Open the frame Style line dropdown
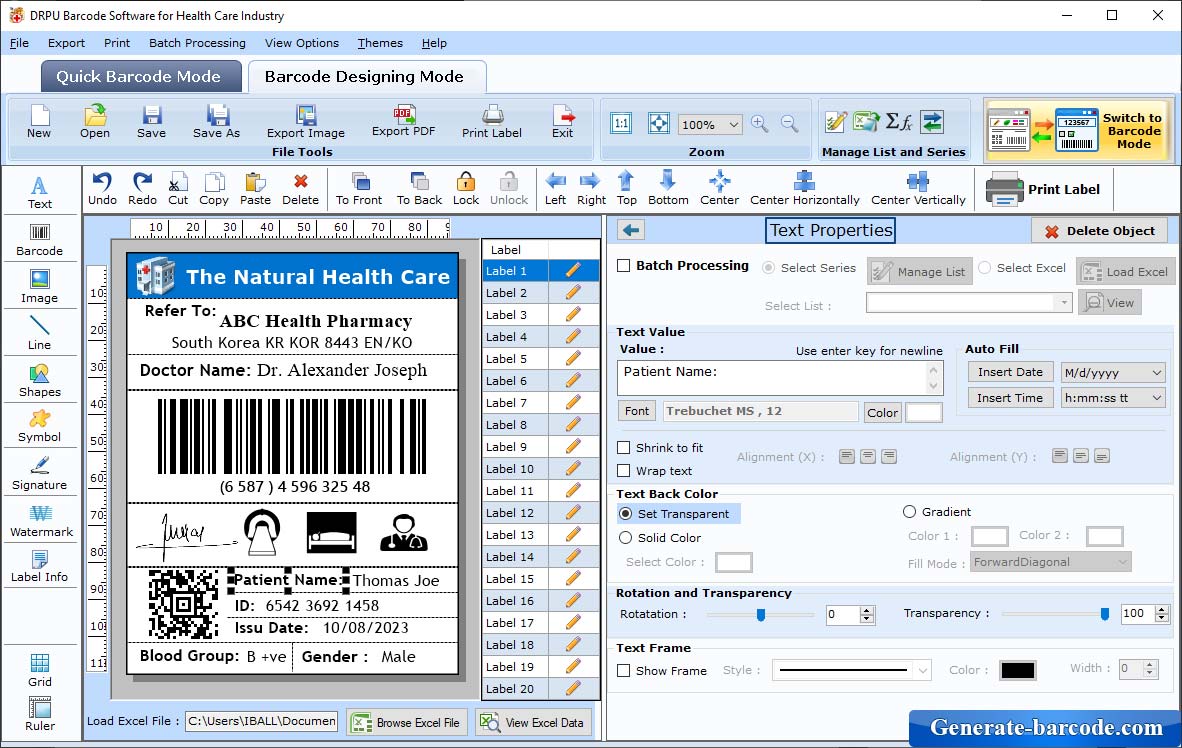The image size is (1182, 748). click(923, 670)
